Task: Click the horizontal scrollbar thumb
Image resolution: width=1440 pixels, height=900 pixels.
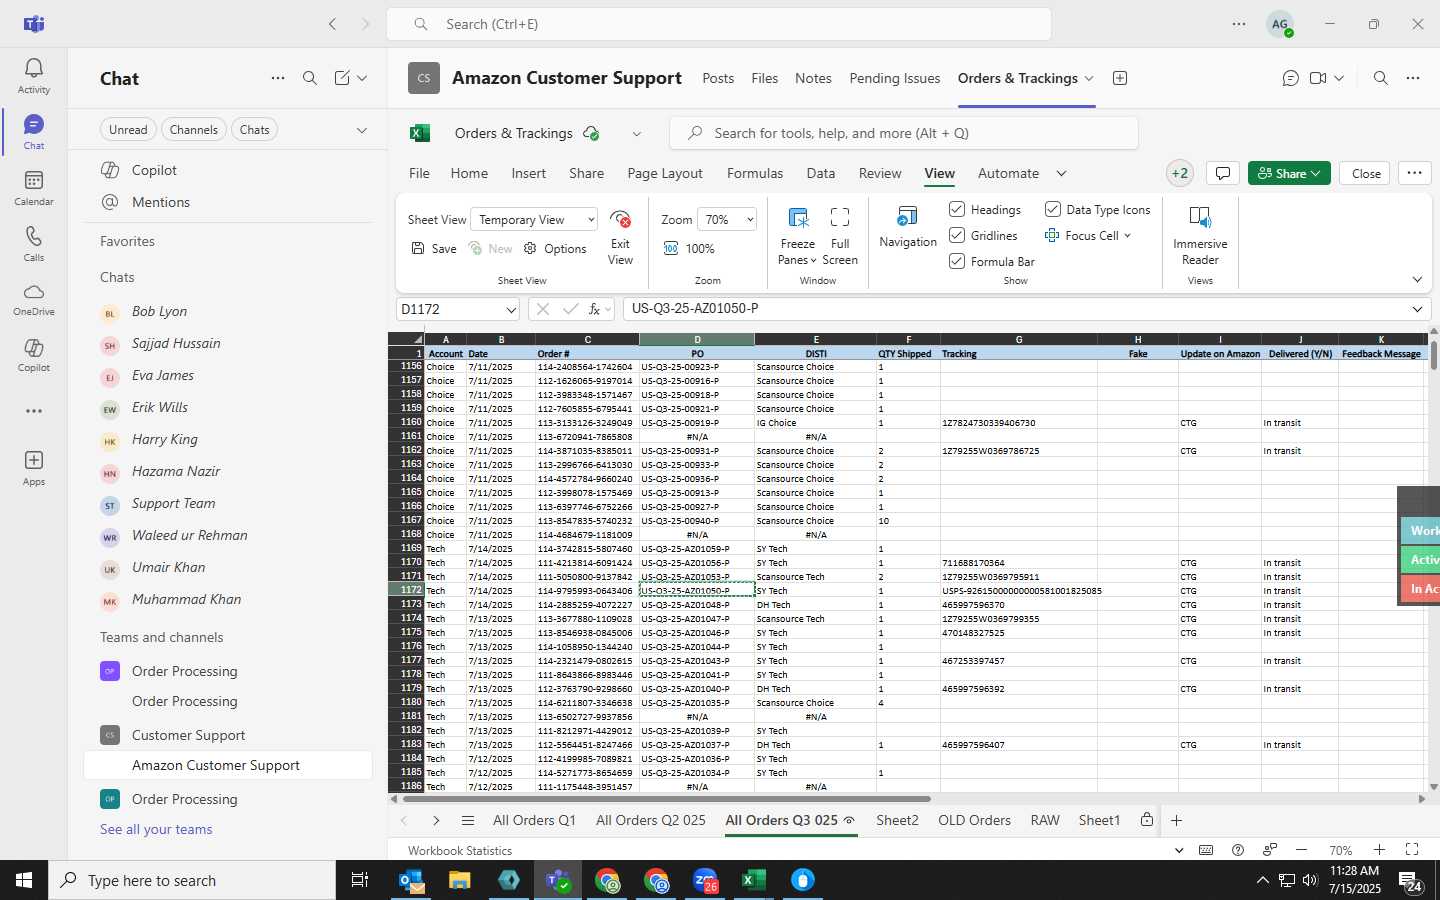Action: tap(665, 799)
